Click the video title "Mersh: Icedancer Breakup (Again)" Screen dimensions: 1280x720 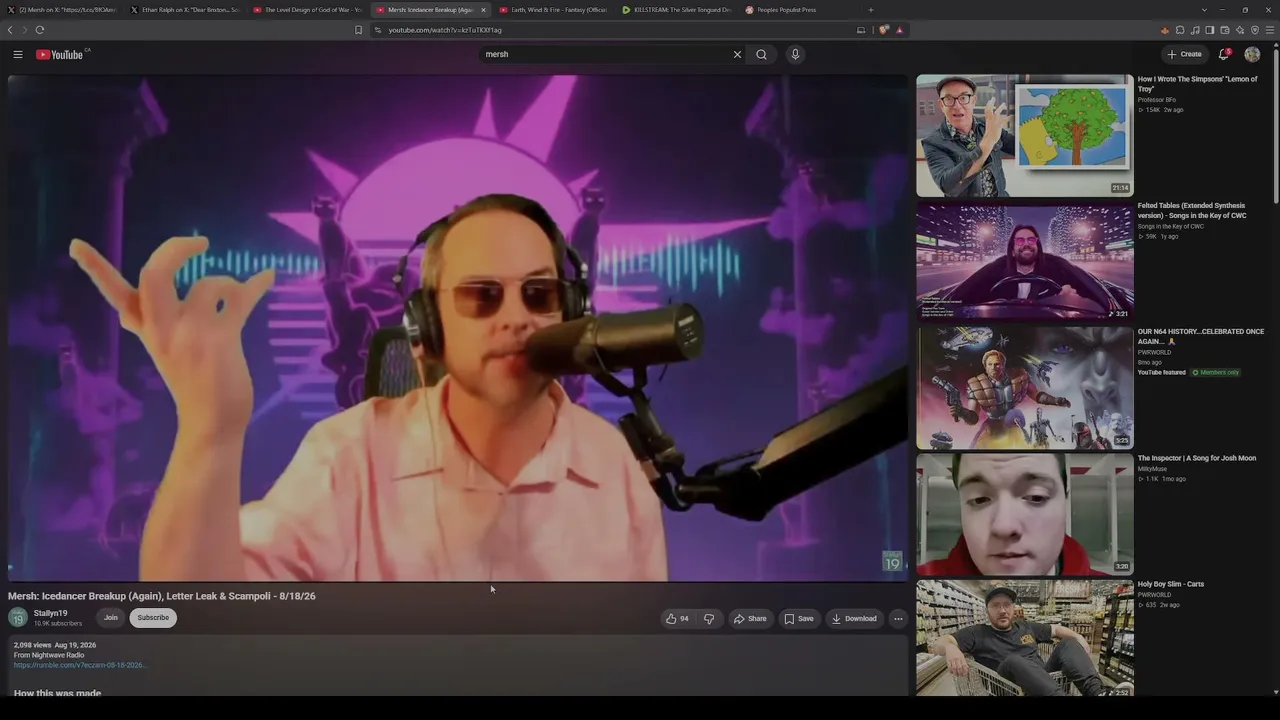[x=162, y=596]
